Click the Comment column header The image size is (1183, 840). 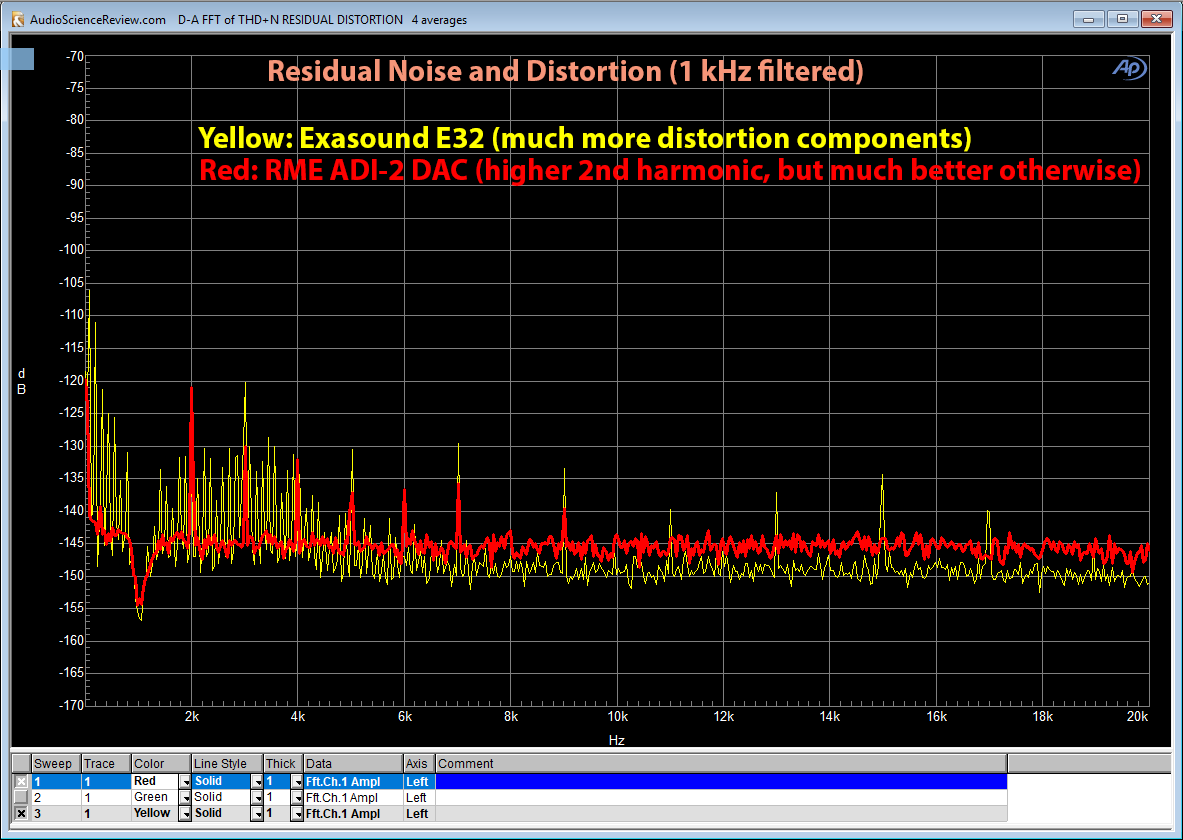(x=721, y=764)
